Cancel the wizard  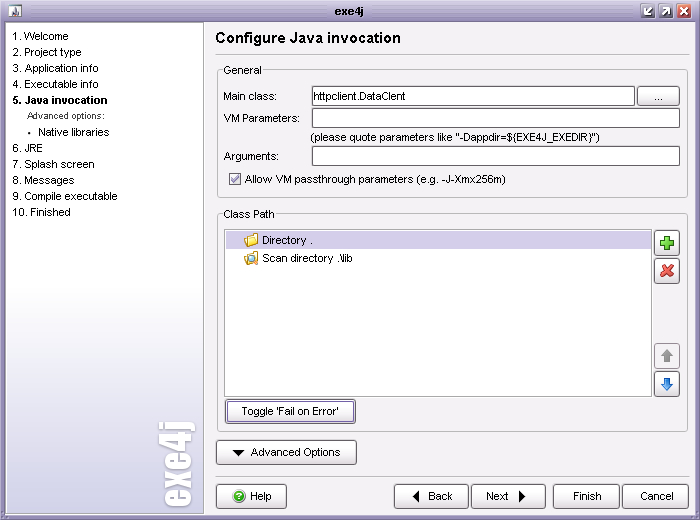pos(656,496)
